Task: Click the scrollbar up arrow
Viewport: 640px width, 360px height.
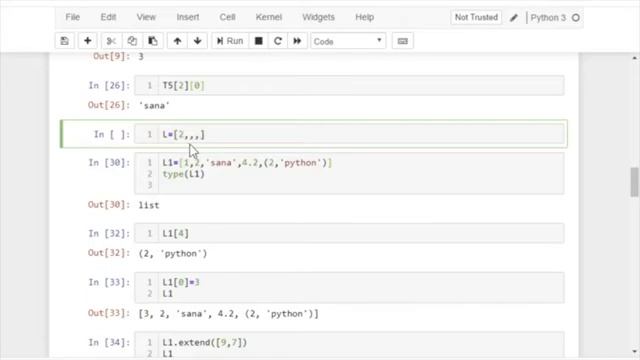Action: pyautogui.click(x=634, y=58)
